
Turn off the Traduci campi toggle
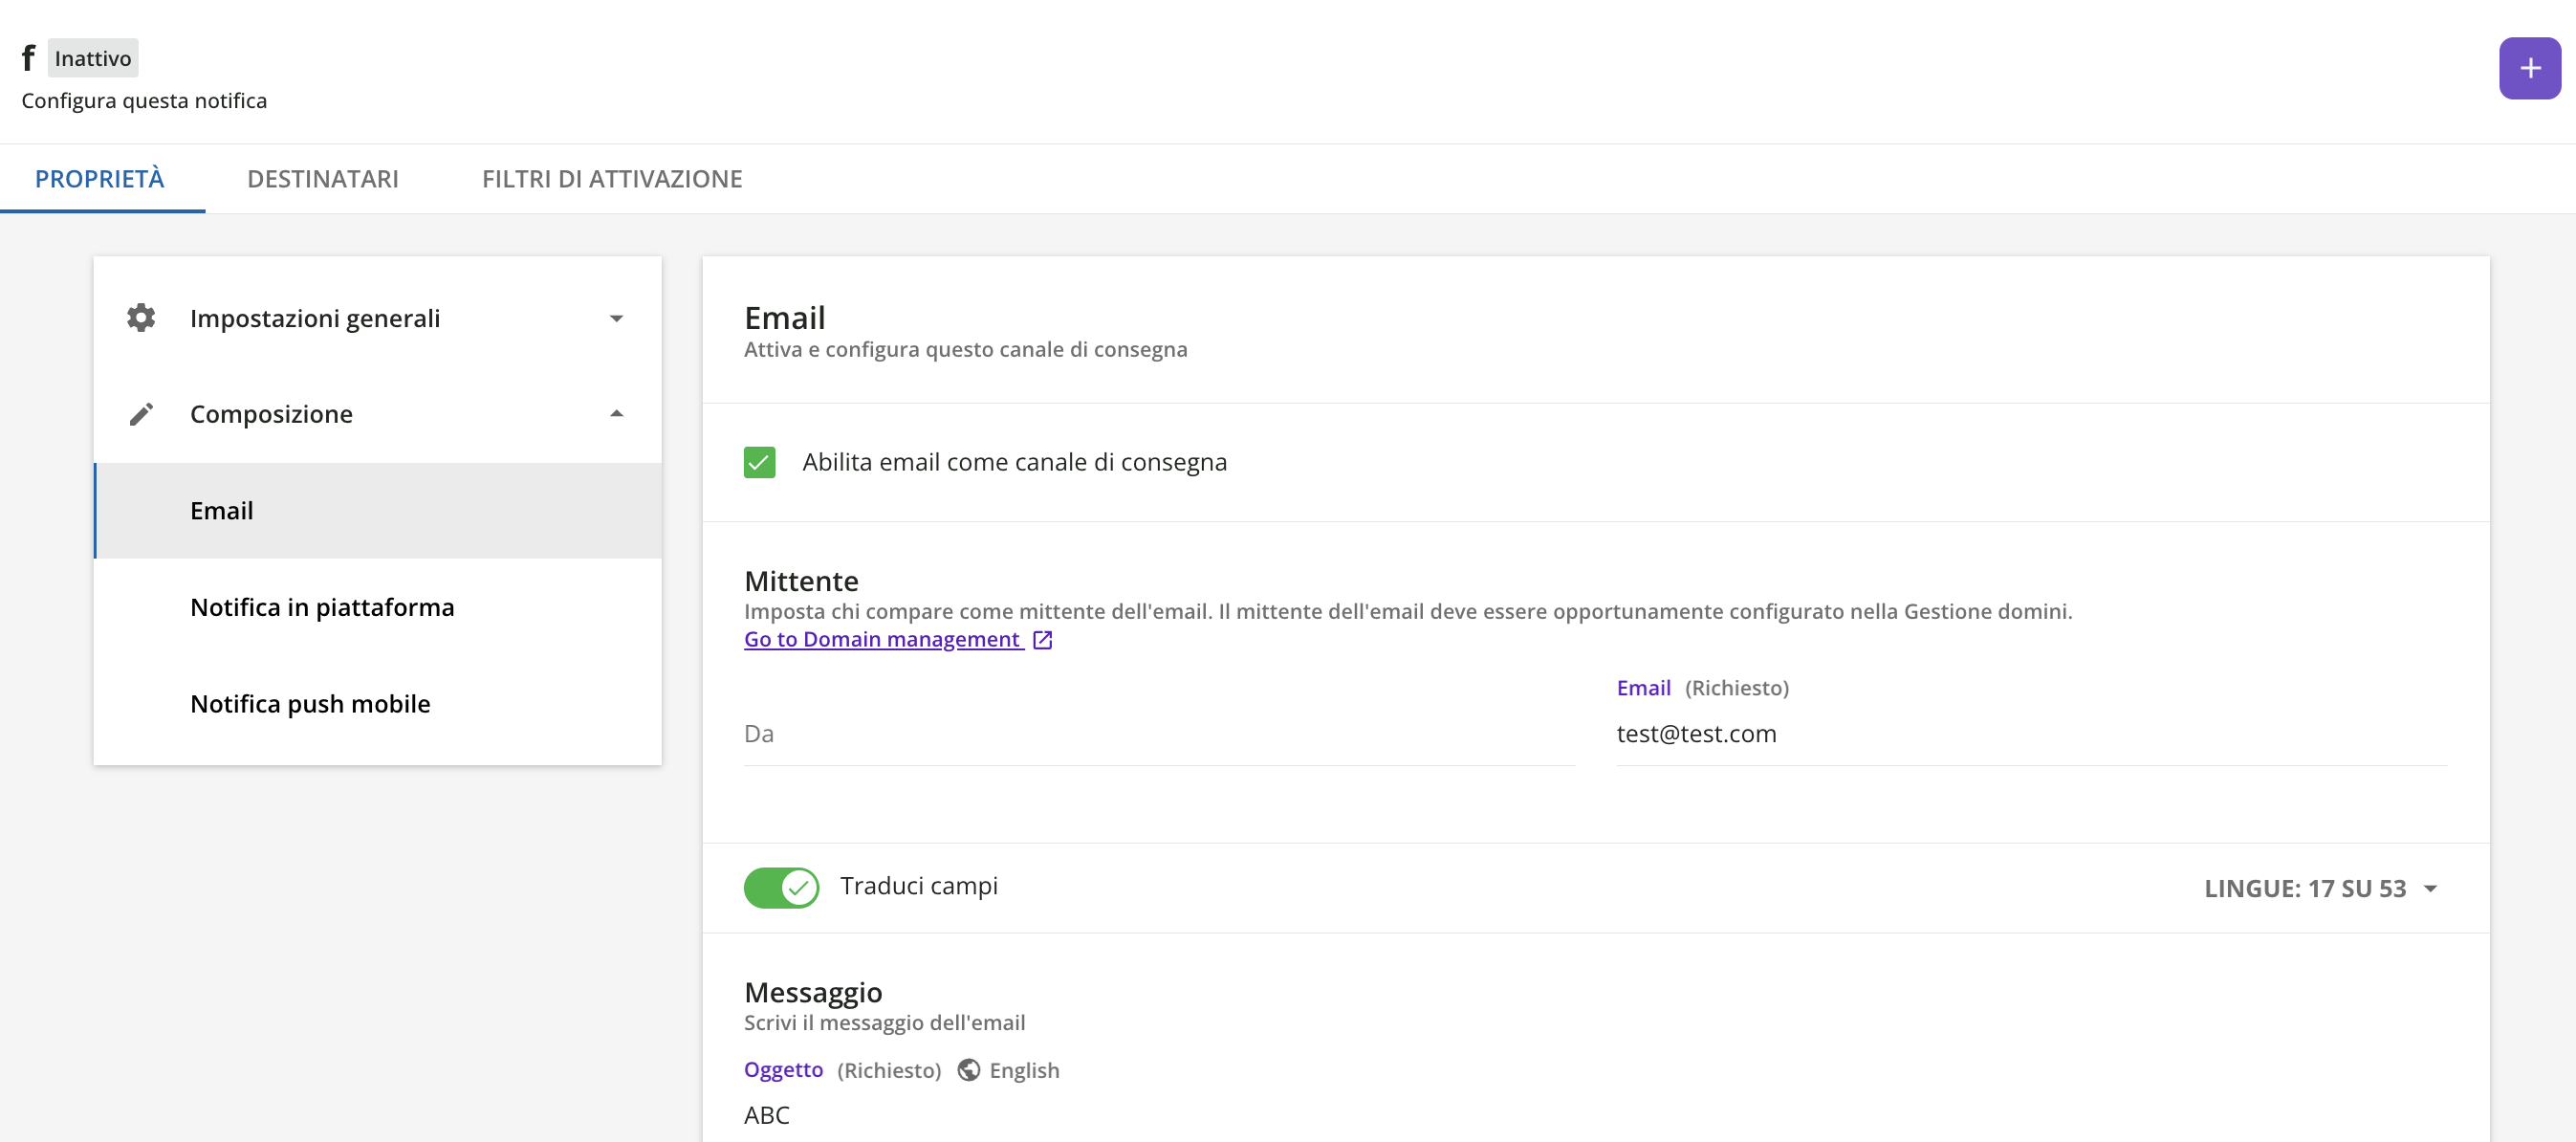[x=781, y=887]
